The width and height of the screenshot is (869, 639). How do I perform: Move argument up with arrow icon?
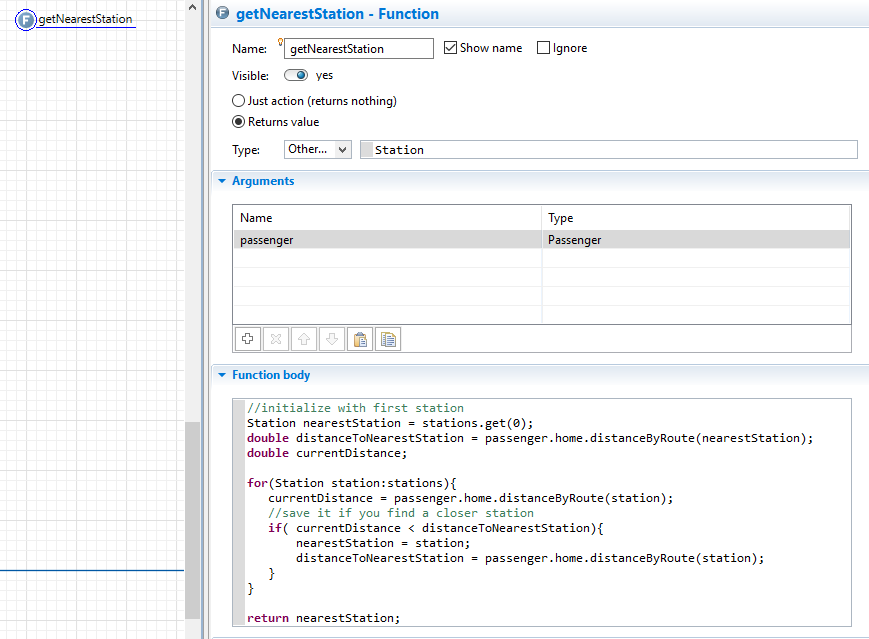click(x=303, y=339)
